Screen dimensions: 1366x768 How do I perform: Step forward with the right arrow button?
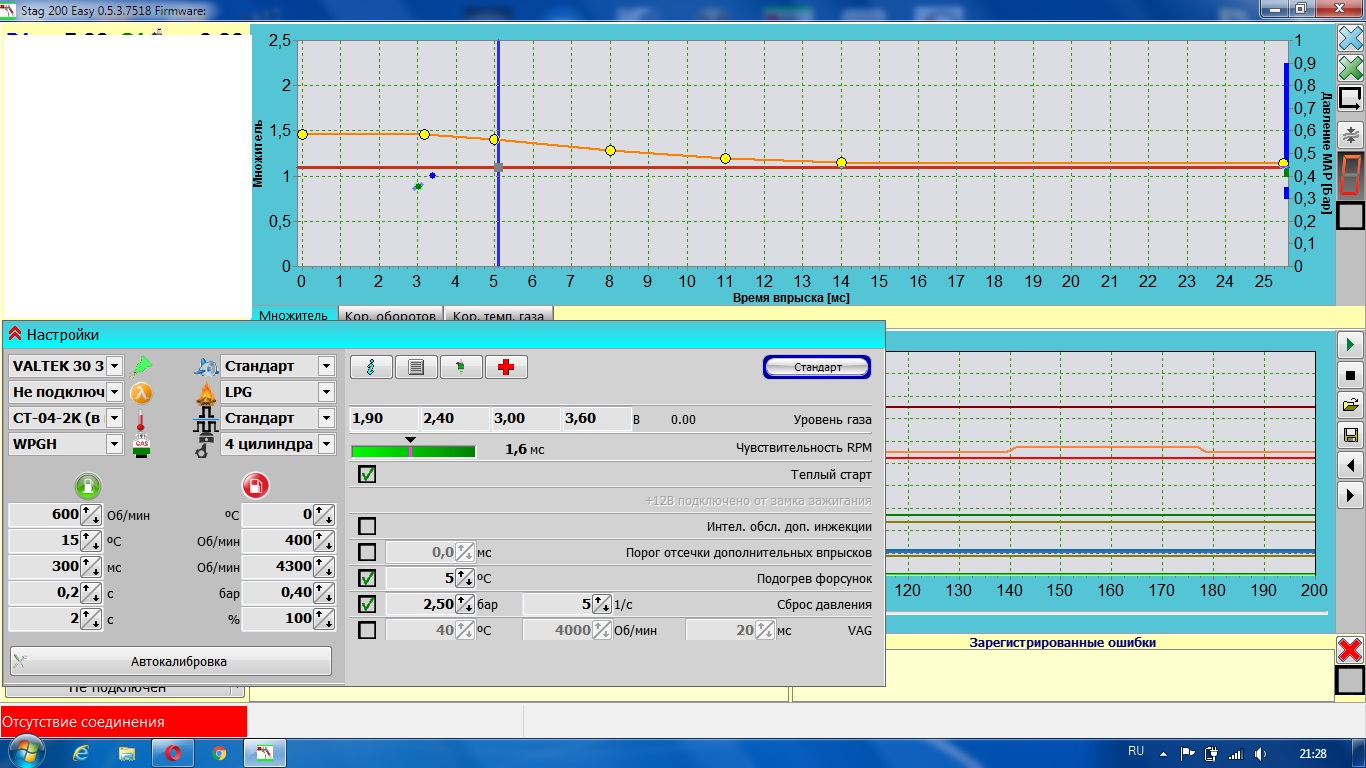click(1350, 495)
